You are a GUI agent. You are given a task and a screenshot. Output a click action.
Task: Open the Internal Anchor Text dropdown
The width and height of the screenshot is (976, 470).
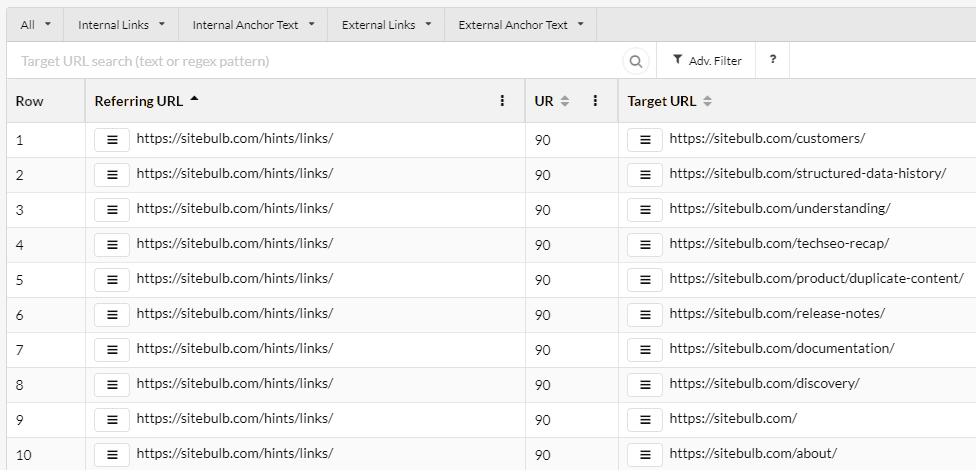[x=253, y=25]
